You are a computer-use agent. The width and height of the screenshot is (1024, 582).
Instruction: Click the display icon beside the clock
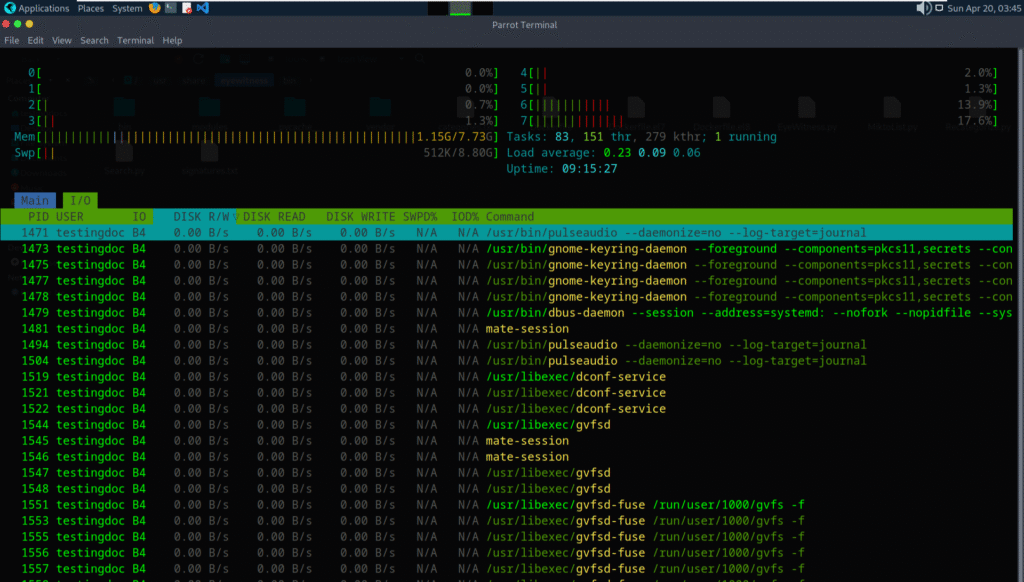pyautogui.click(x=939, y=8)
